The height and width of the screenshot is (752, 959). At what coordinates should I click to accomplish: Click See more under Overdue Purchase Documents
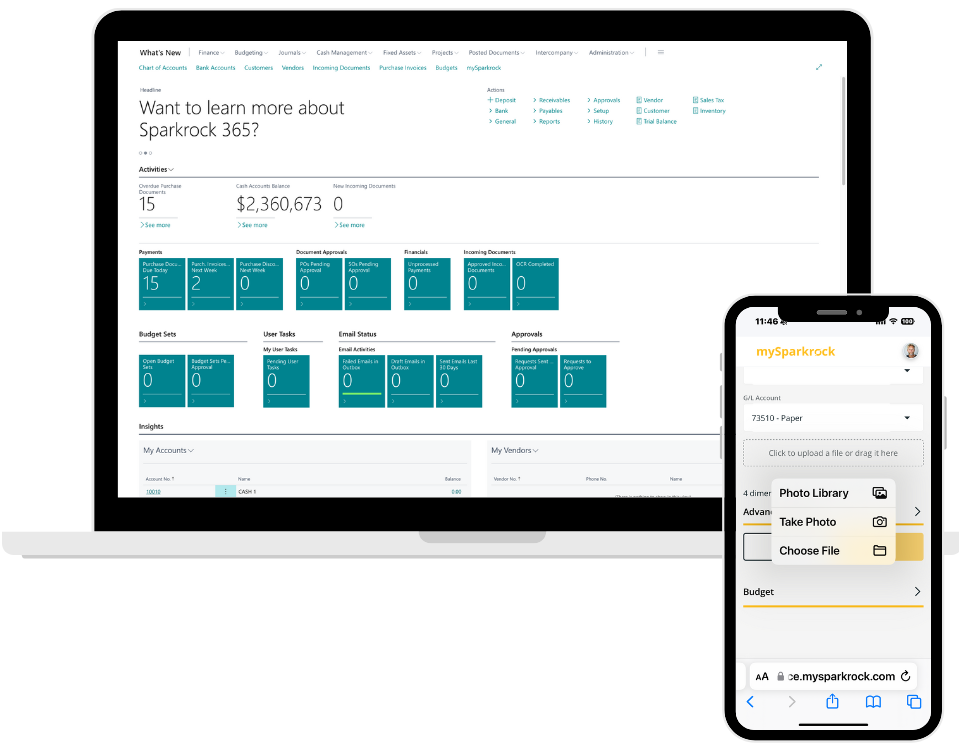155,226
